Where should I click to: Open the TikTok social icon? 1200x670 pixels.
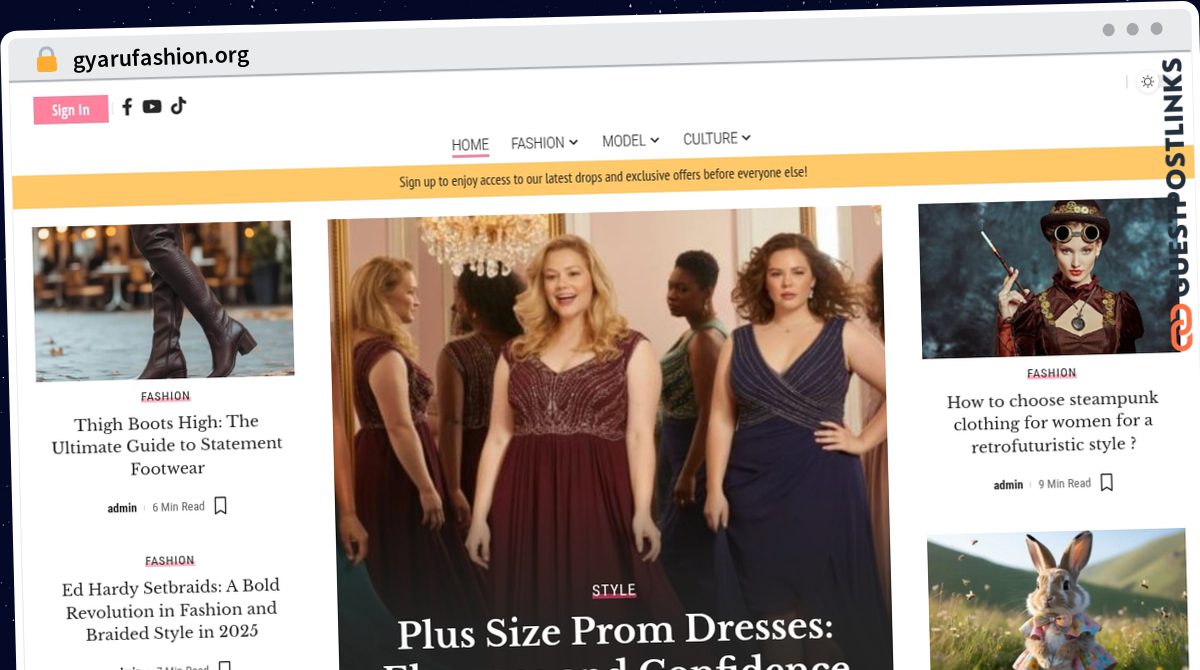pyautogui.click(x=178, y=105)
